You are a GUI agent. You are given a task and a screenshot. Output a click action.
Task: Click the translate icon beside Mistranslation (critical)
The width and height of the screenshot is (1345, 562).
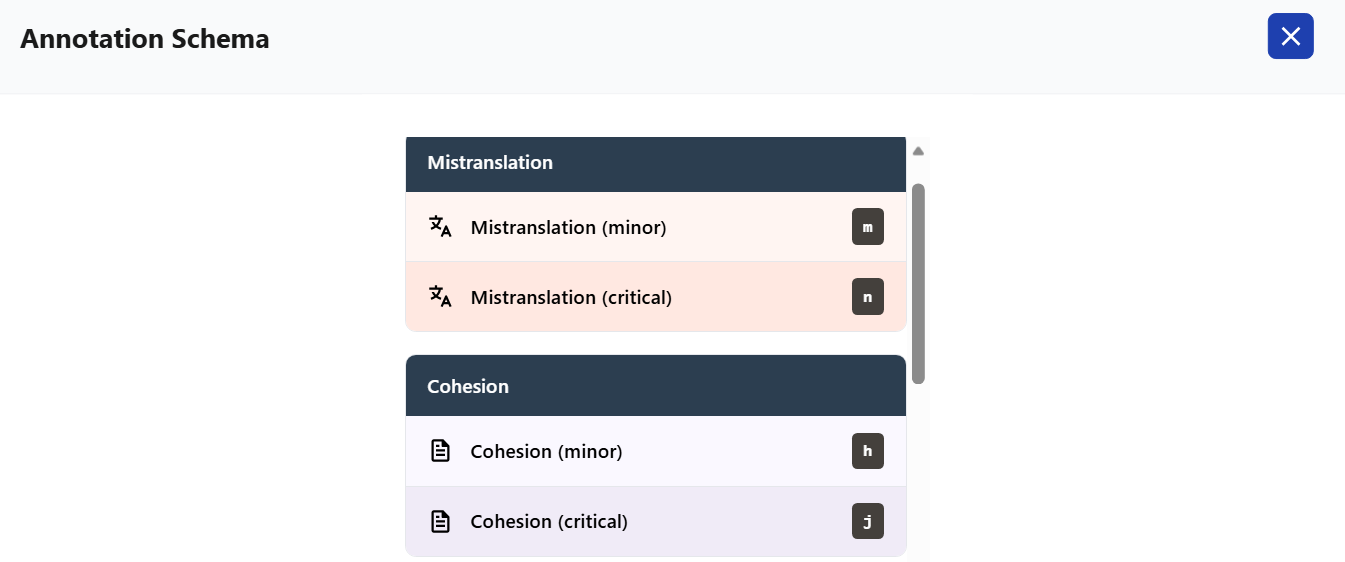point(440,297)
